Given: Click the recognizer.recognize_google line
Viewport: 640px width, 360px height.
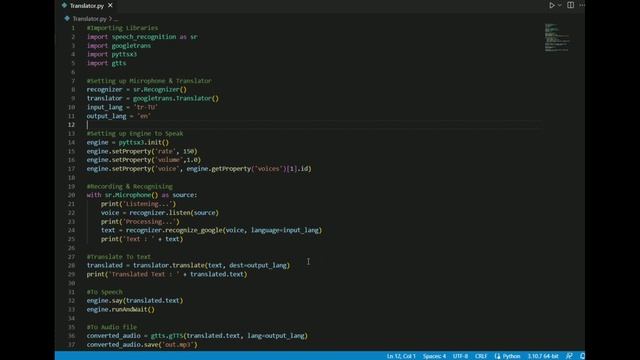Looking at the screenshot, I should click(211, 230).
